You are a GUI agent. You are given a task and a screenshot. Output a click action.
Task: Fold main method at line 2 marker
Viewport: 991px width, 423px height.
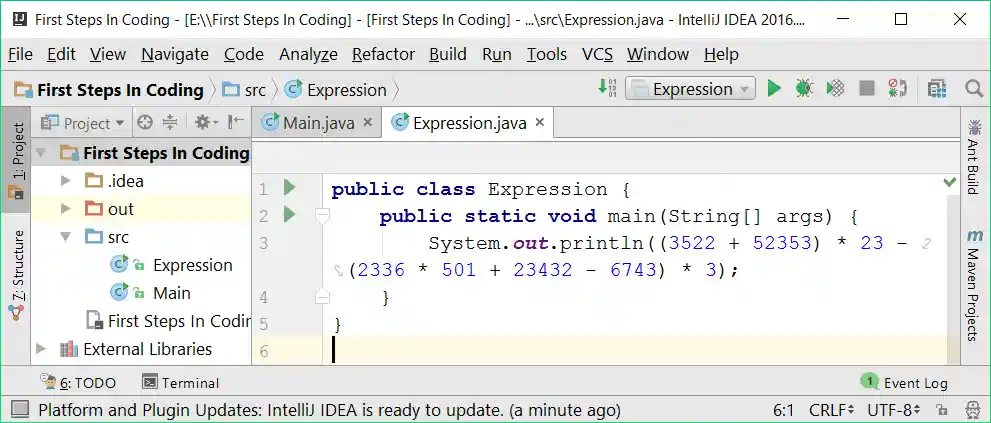pos(322,216)
